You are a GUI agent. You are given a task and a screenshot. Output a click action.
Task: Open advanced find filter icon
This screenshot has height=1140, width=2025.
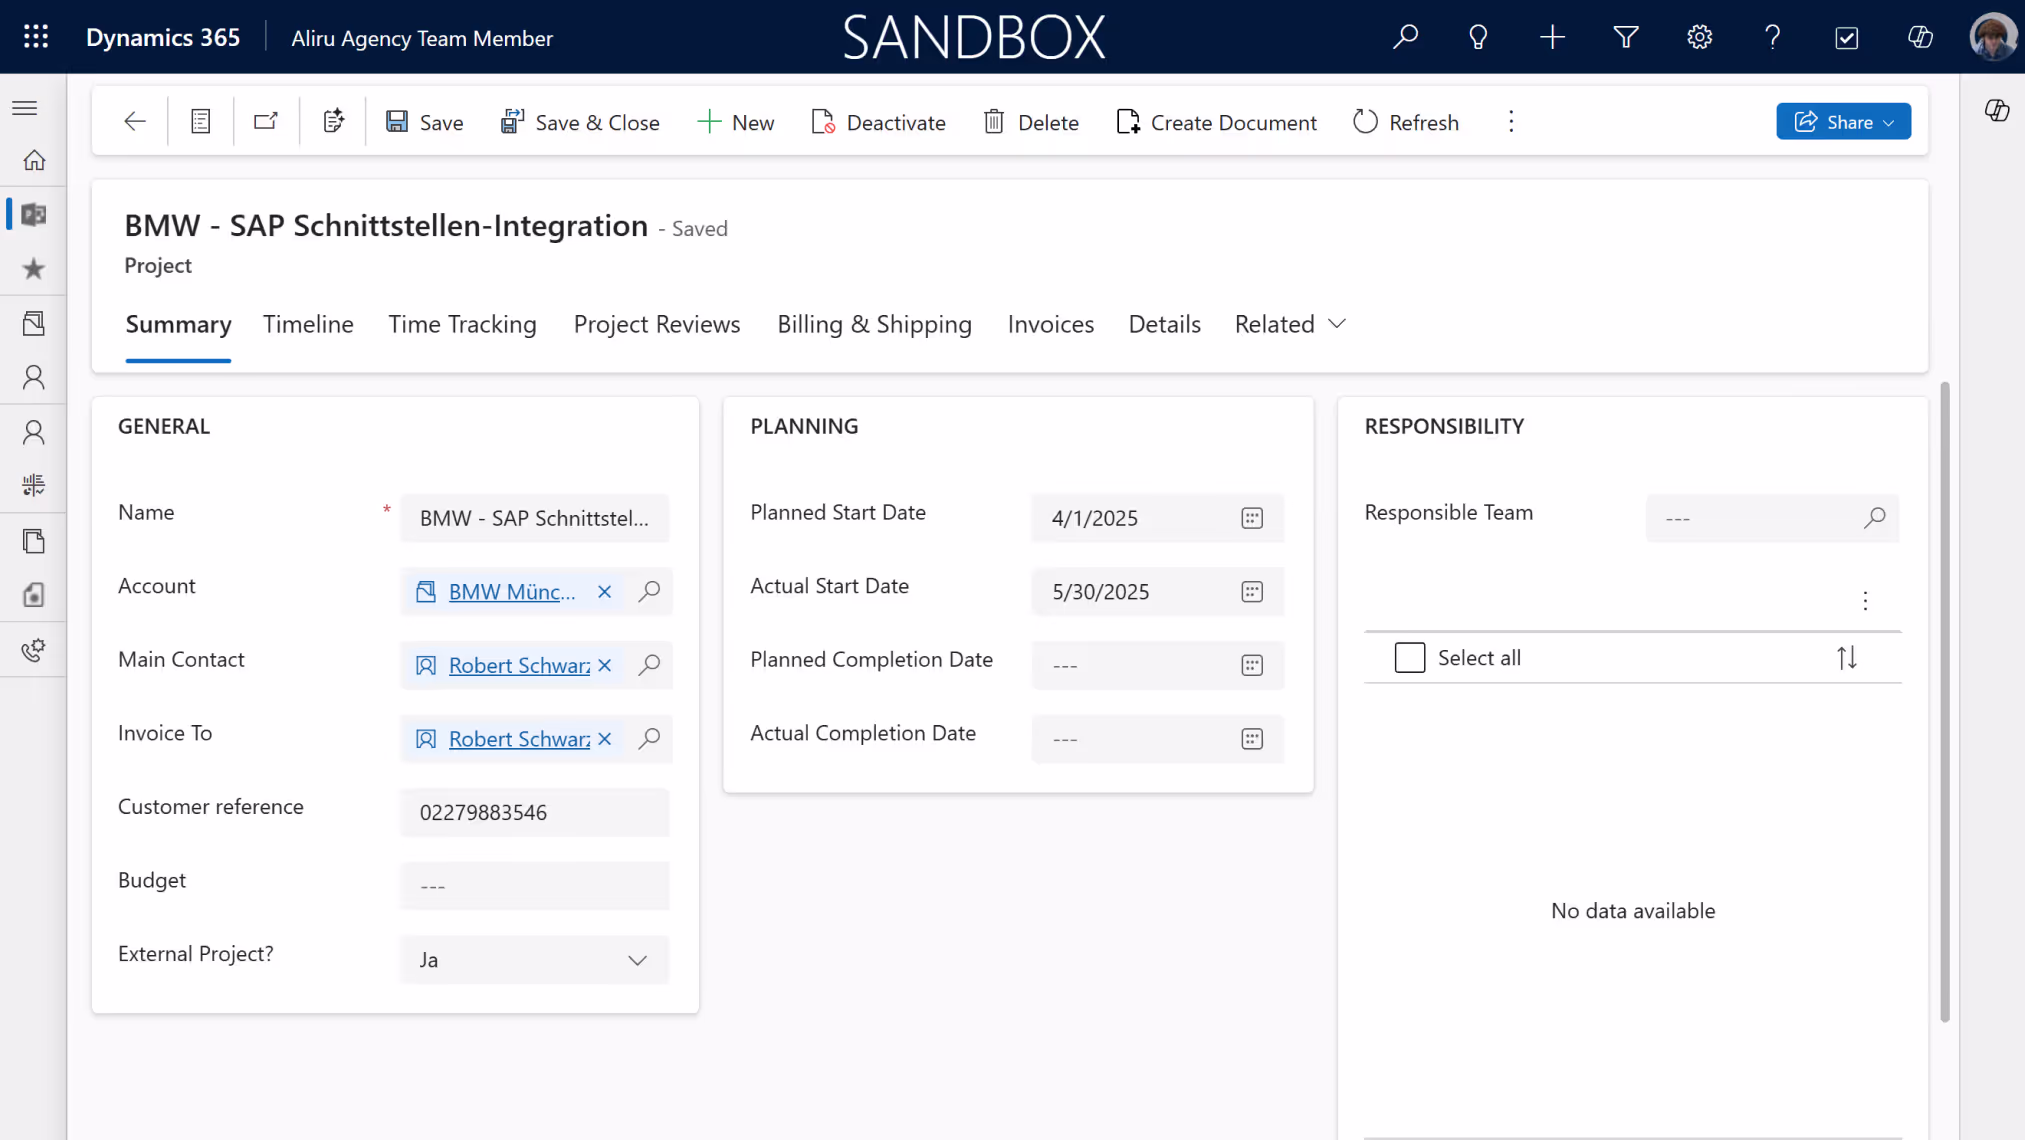click(1626, 37)
